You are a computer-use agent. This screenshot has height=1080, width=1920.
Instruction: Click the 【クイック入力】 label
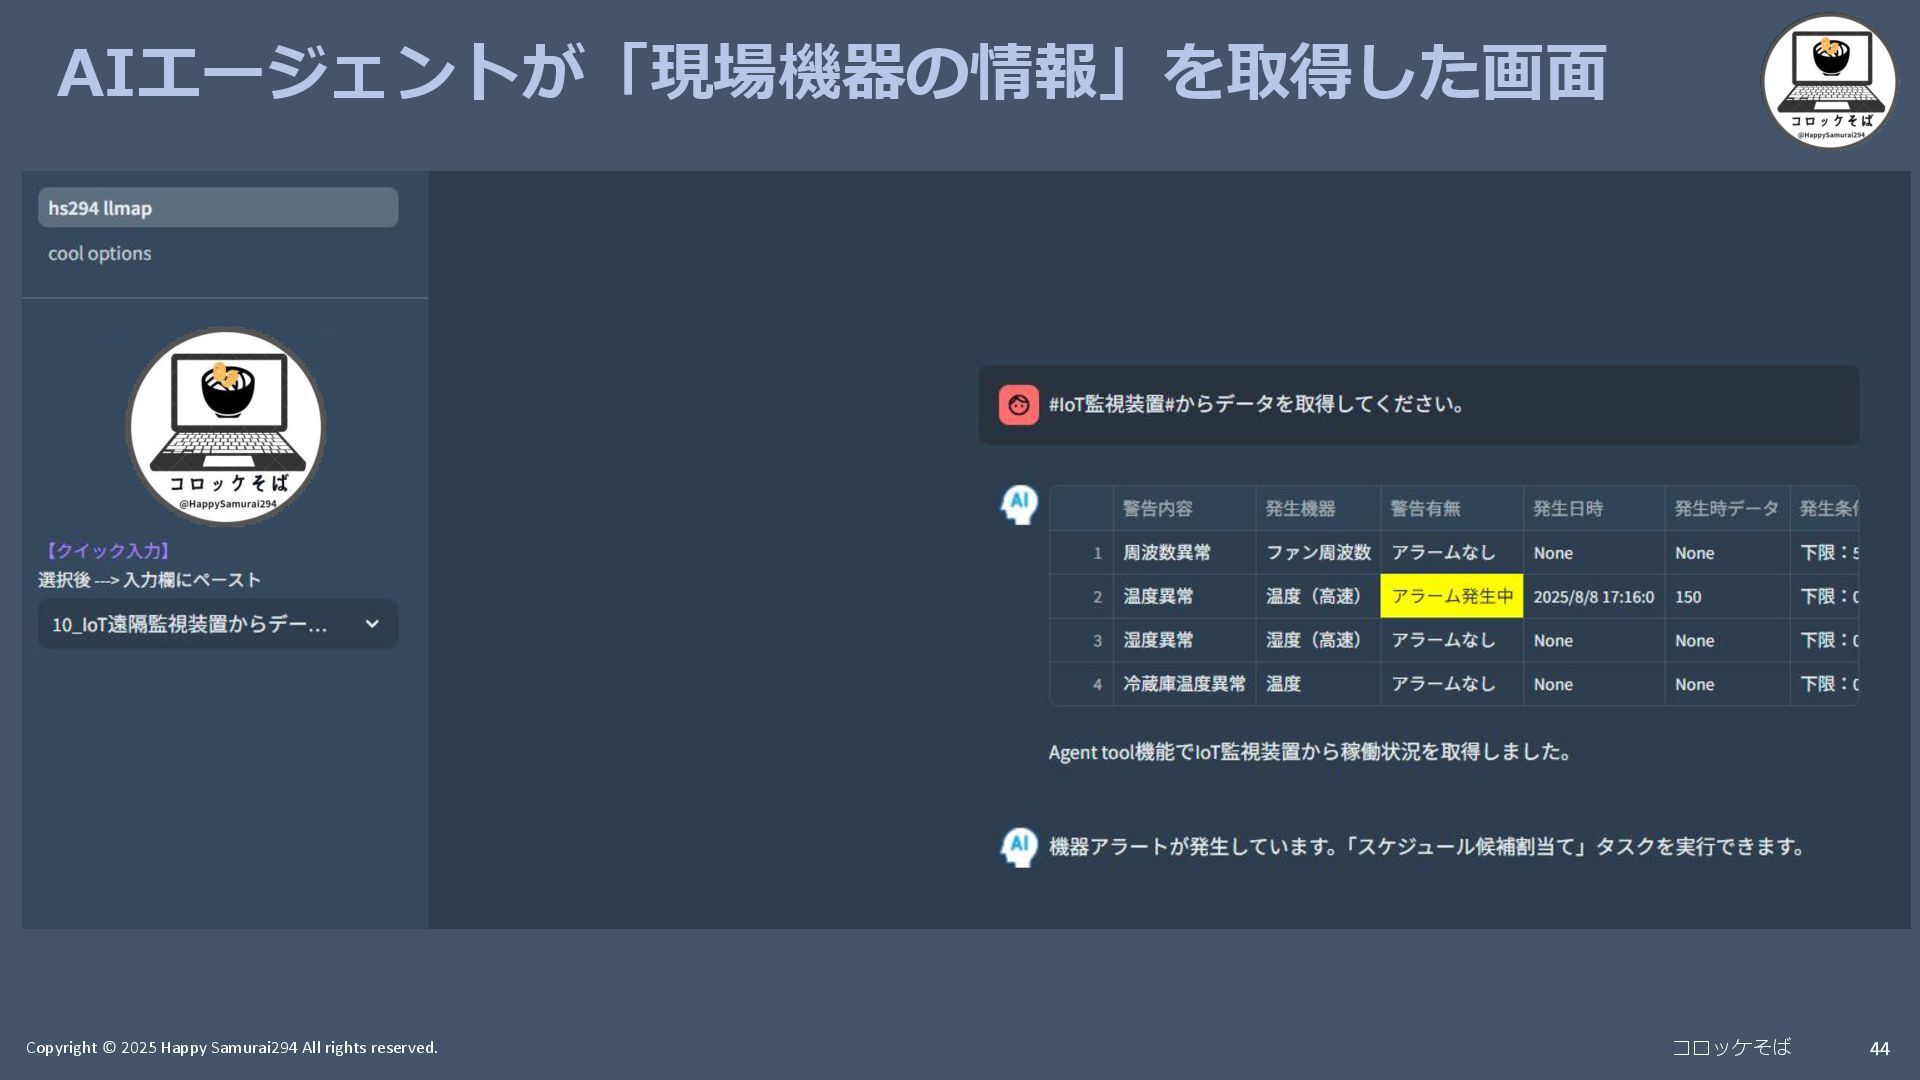[x=107, y=551]
